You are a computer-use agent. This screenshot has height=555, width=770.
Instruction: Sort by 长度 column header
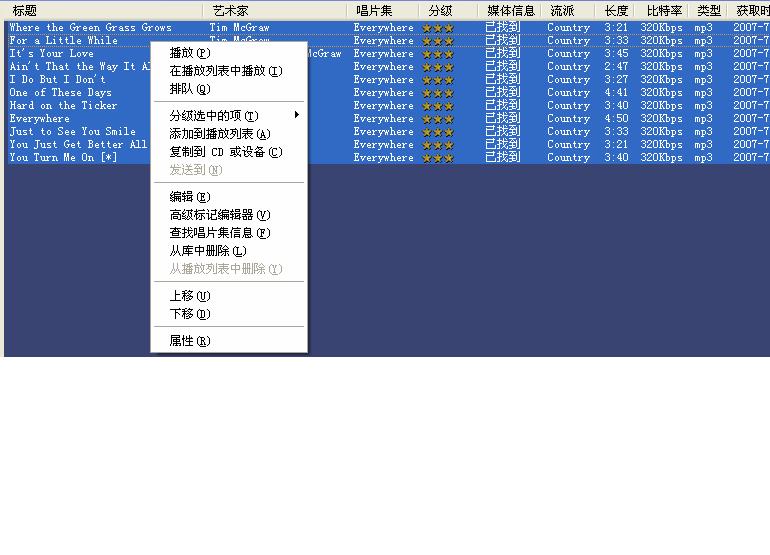(x=616, y=11)
